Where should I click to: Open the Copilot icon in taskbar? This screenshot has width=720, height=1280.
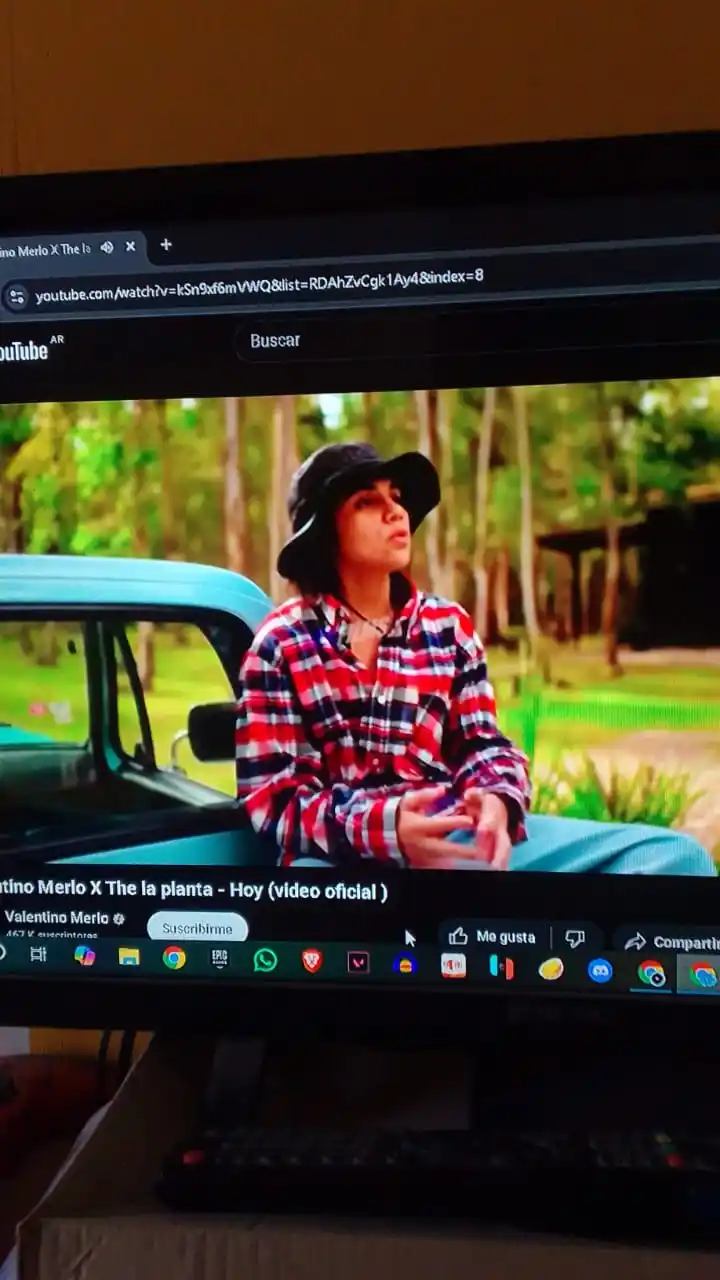[85, 955]
